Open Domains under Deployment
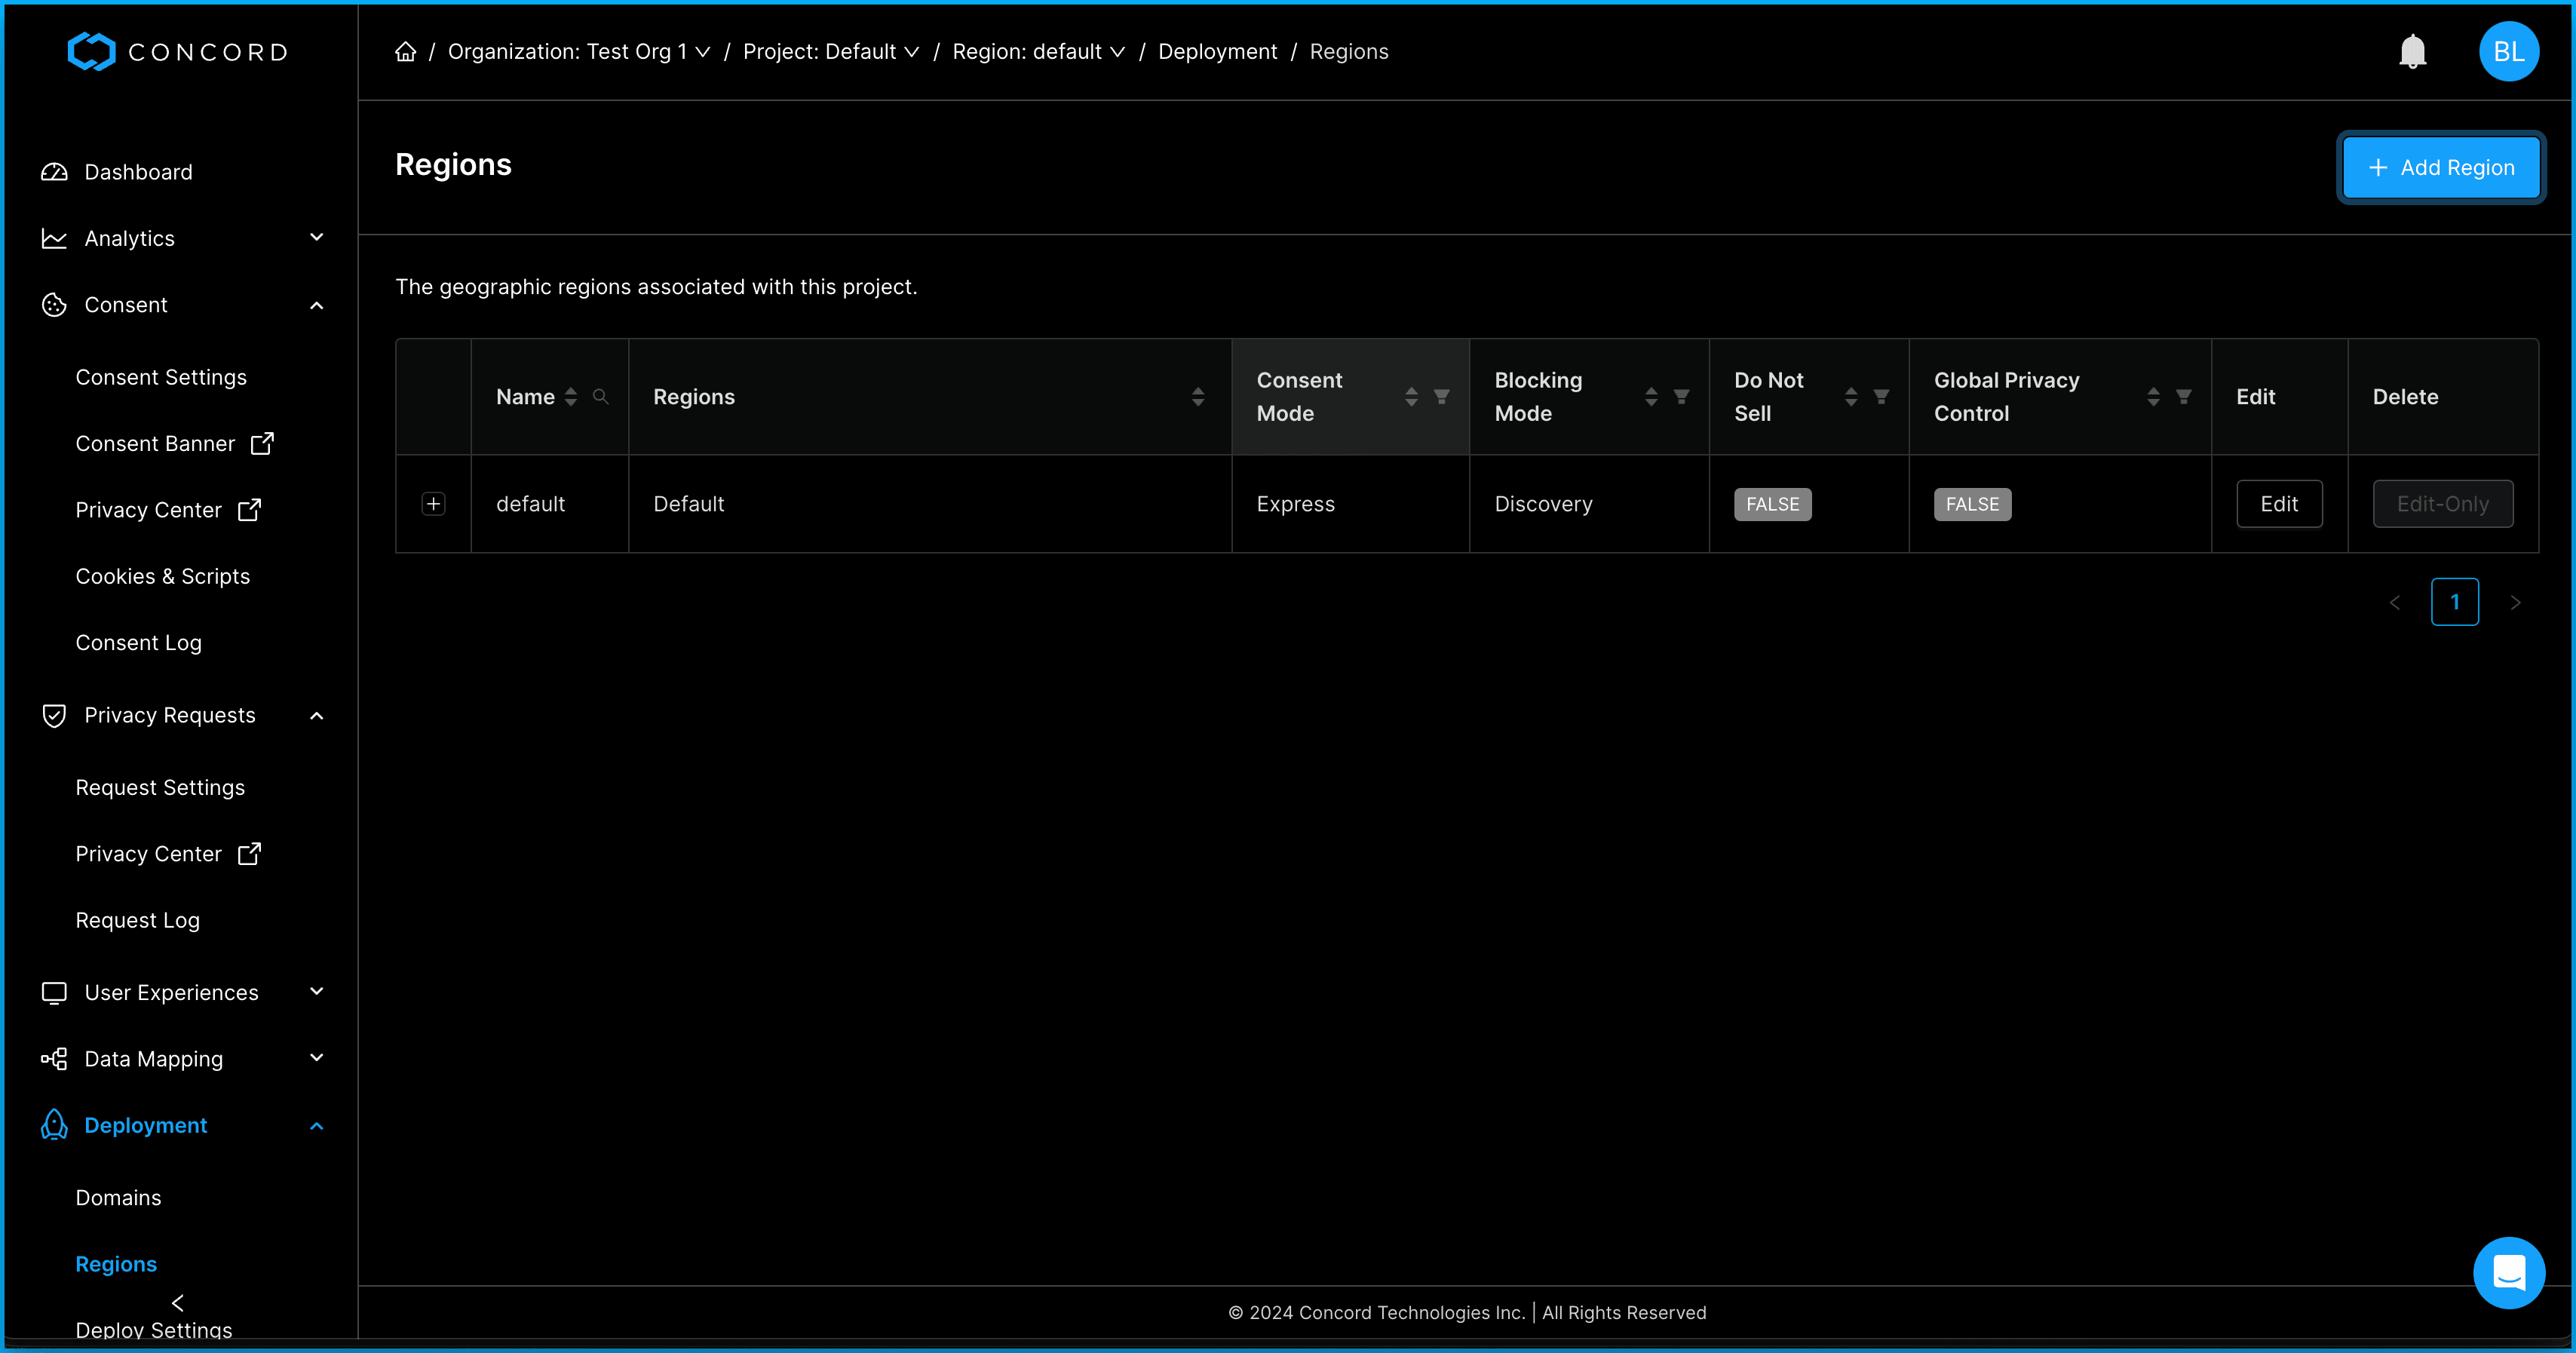 (118, 1197)
